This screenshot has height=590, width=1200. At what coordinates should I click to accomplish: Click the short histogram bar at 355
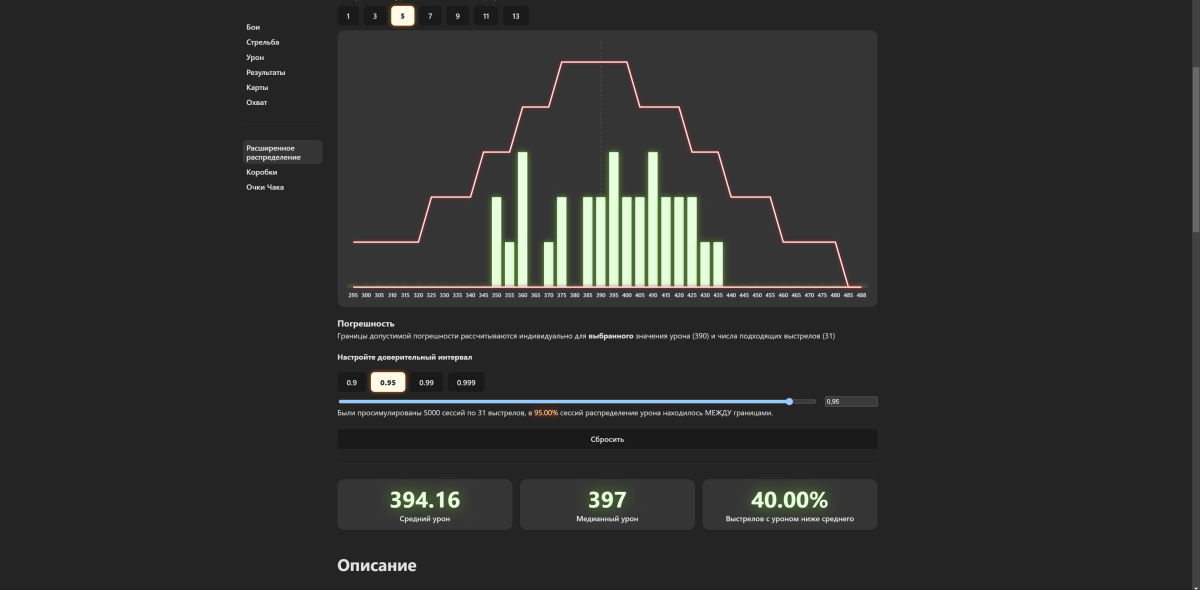pyautogui.click(x=510, y=264)
